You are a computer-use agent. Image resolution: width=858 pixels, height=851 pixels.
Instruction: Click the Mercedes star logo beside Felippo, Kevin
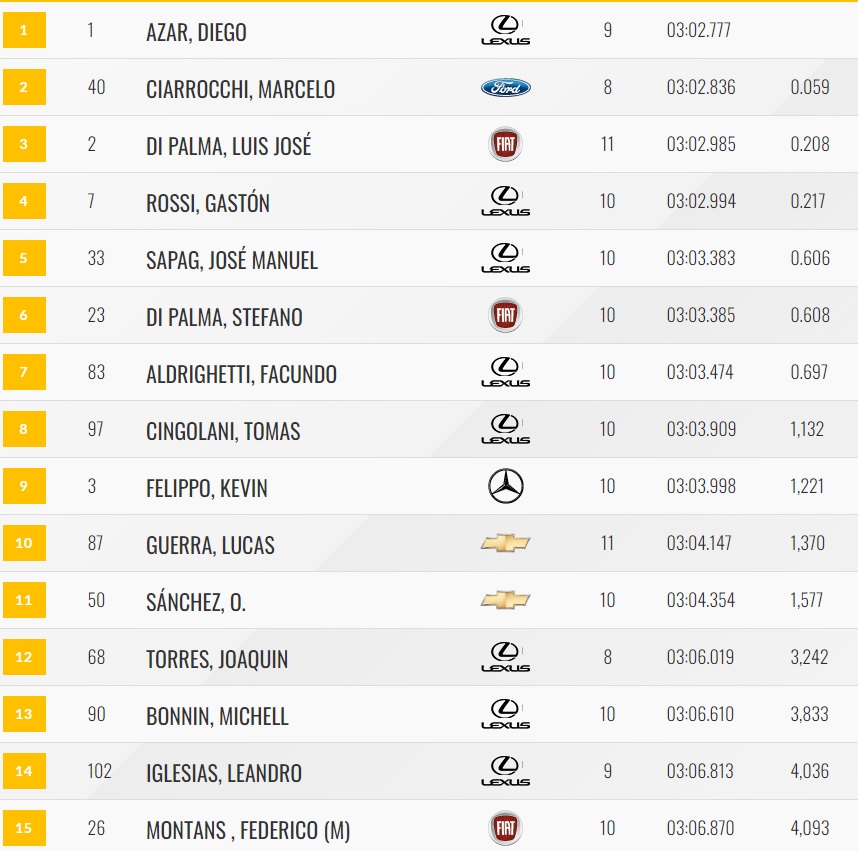click(505, 486)
